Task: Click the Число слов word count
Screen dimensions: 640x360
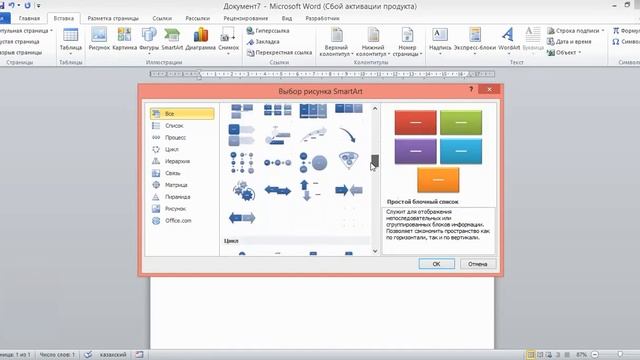Action: pyautogui.click(x=57, y=355)
